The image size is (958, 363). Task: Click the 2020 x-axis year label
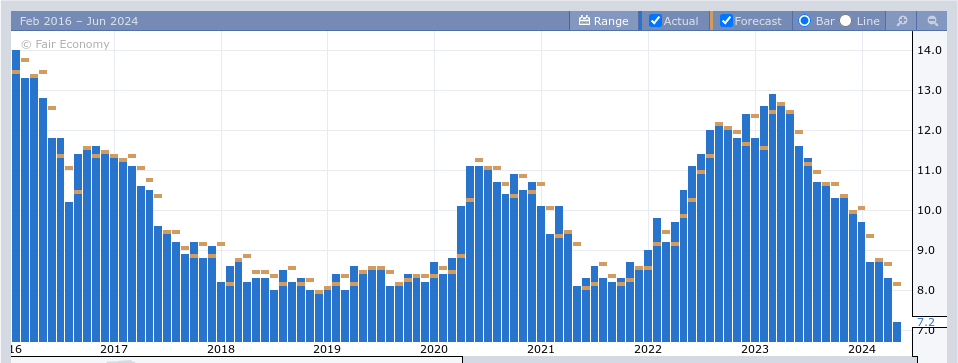(434, 350)
